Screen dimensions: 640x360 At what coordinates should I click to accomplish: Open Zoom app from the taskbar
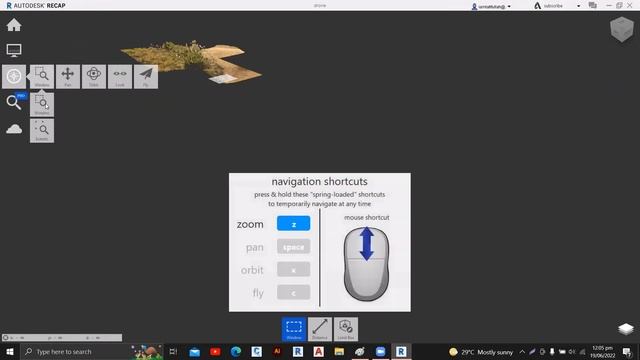pos(380,351)
